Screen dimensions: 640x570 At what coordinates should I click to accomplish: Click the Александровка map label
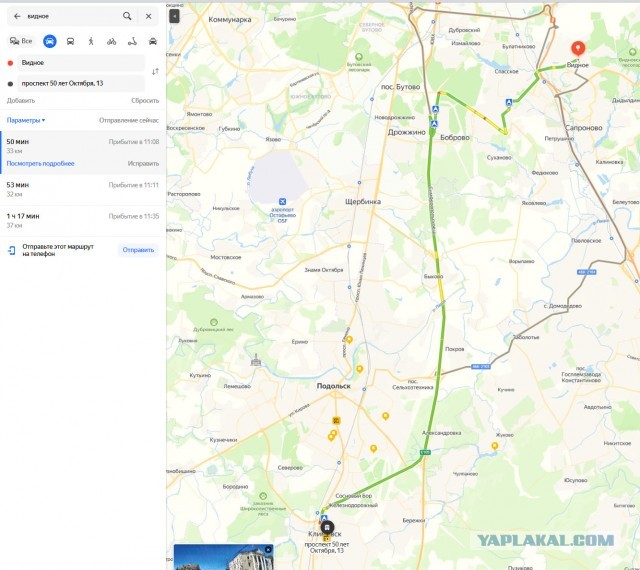click(442, 433)
